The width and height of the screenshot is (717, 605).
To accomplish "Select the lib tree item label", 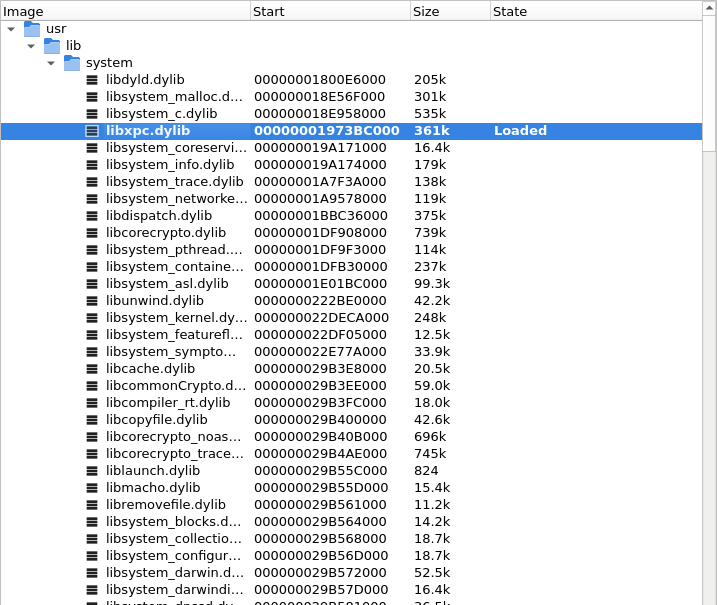I will 73,46.
